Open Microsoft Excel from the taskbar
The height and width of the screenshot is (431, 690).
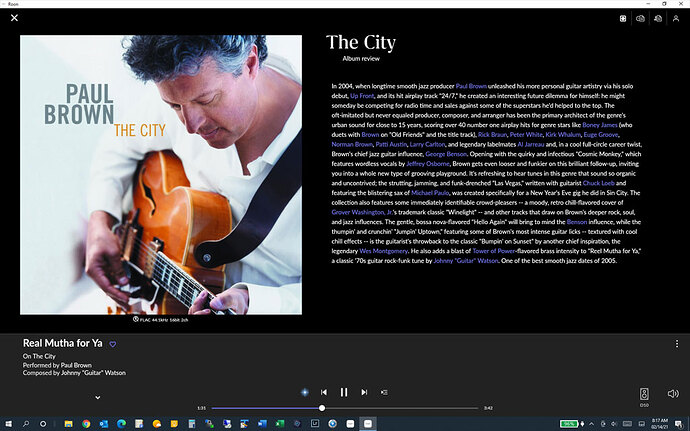(280, 424)
